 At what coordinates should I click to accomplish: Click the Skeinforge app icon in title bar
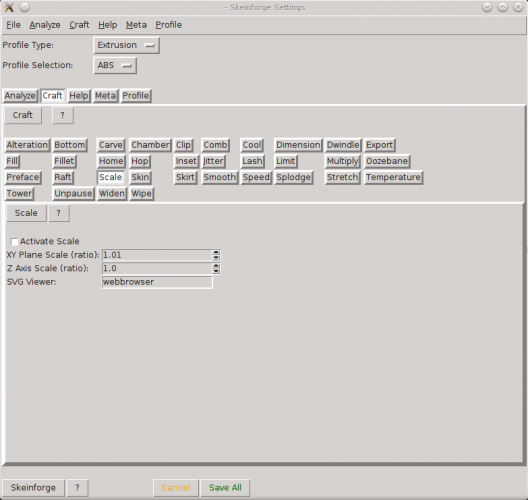pos(9,7)
